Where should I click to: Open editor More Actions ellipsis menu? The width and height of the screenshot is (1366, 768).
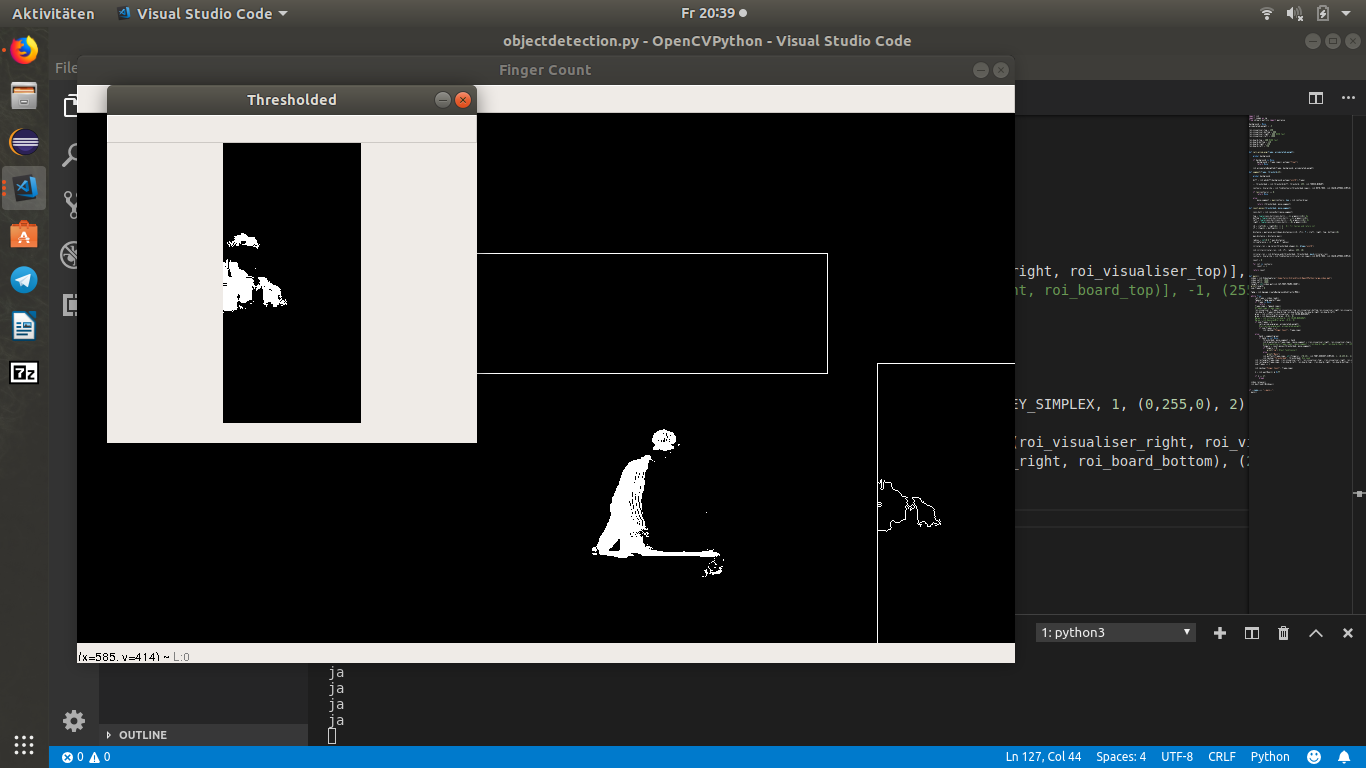point(1348,98)
